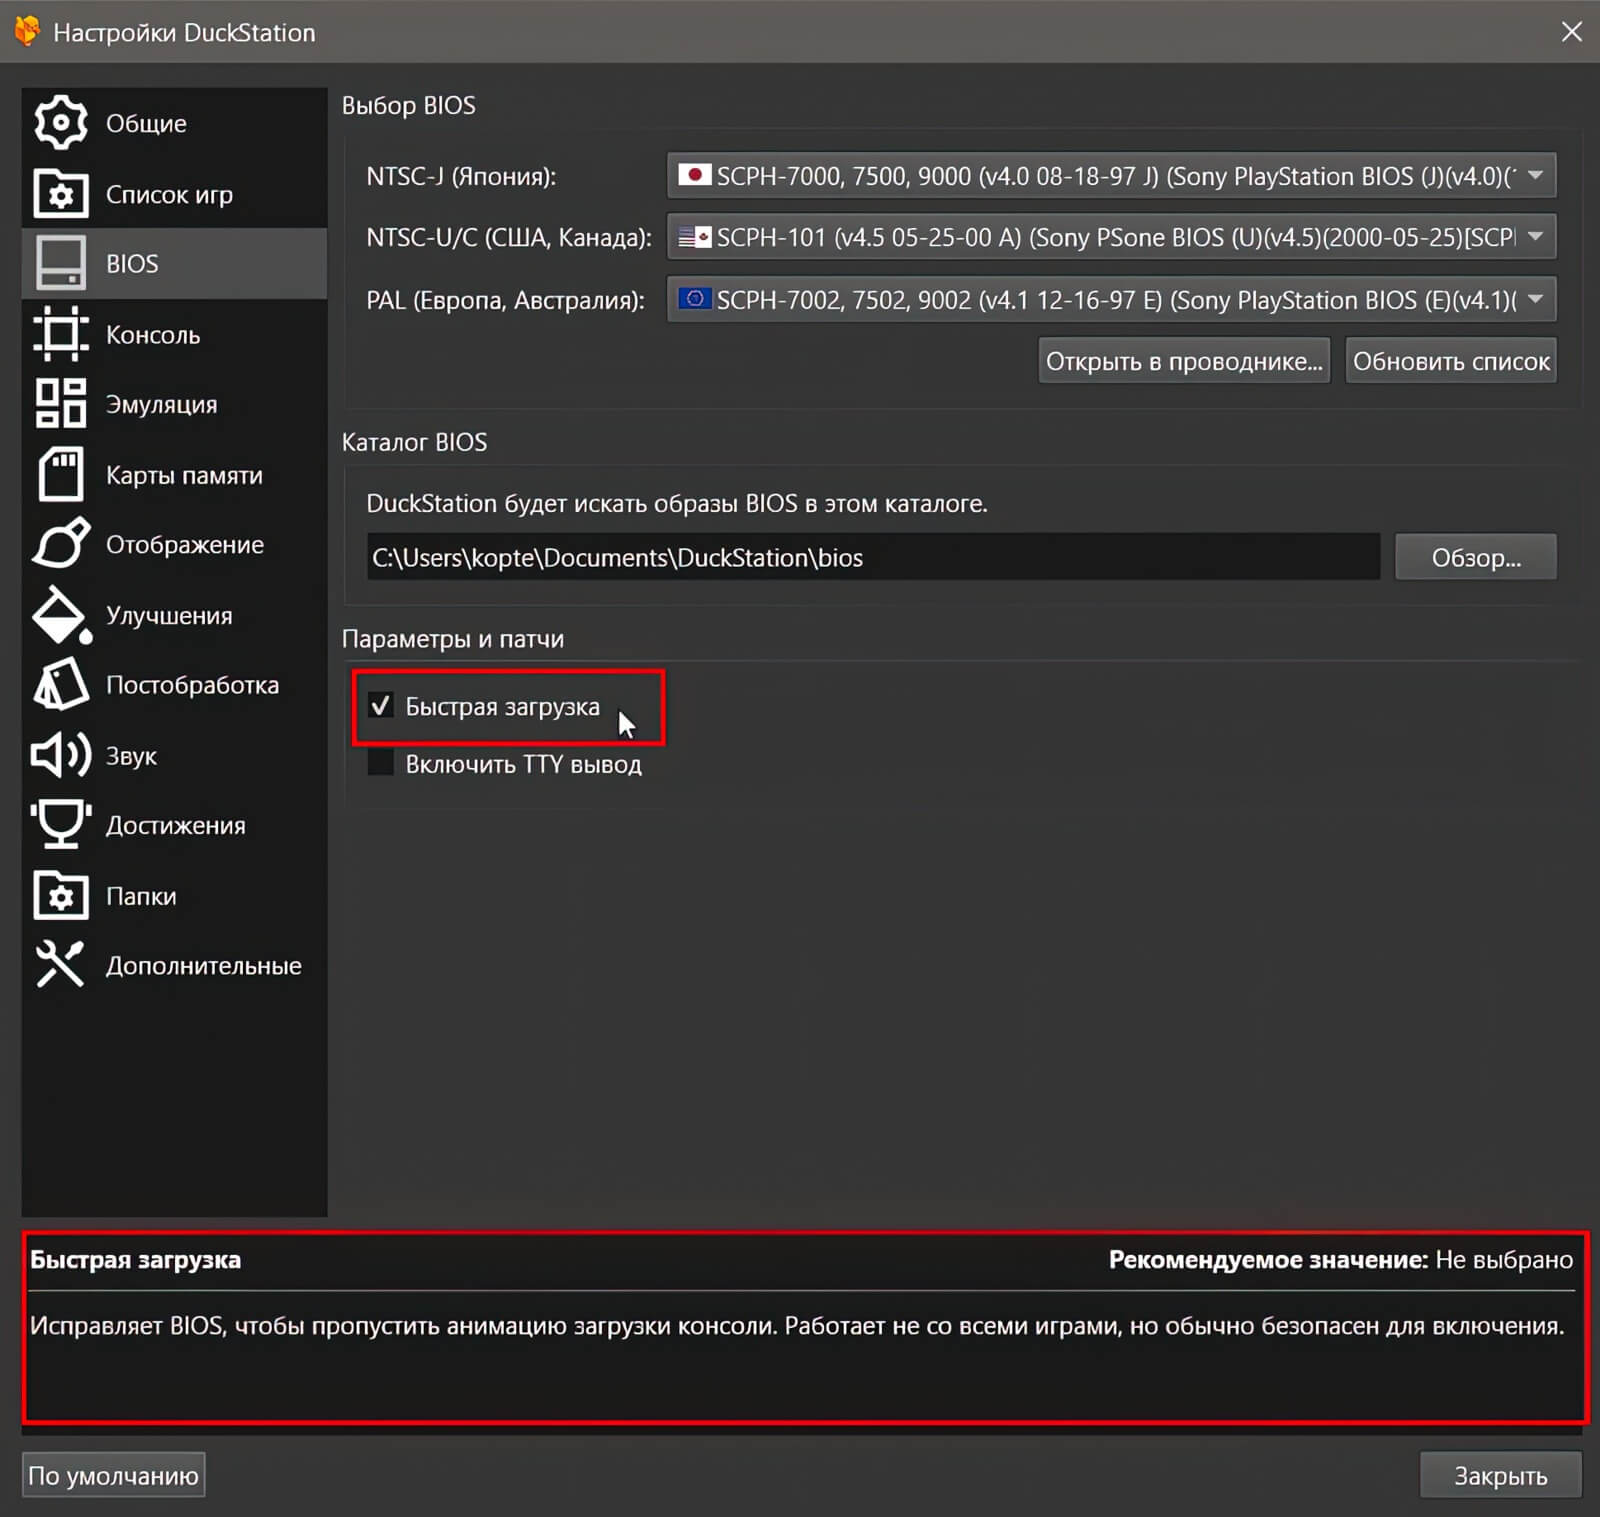The image size is (1600, 1517).
Task: Click the Закрыть button
Action: pyautogui.click(x=1500, y=1475)
